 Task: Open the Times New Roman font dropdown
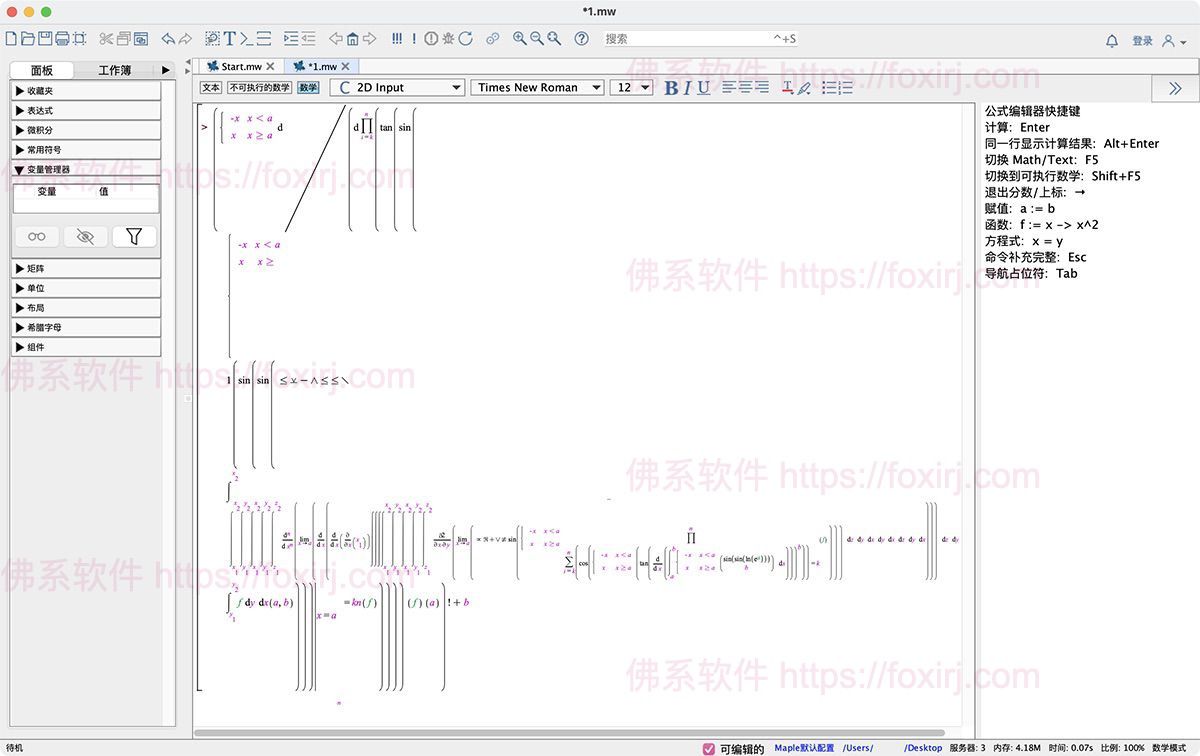pyautogui.click(x=537, y=88)
